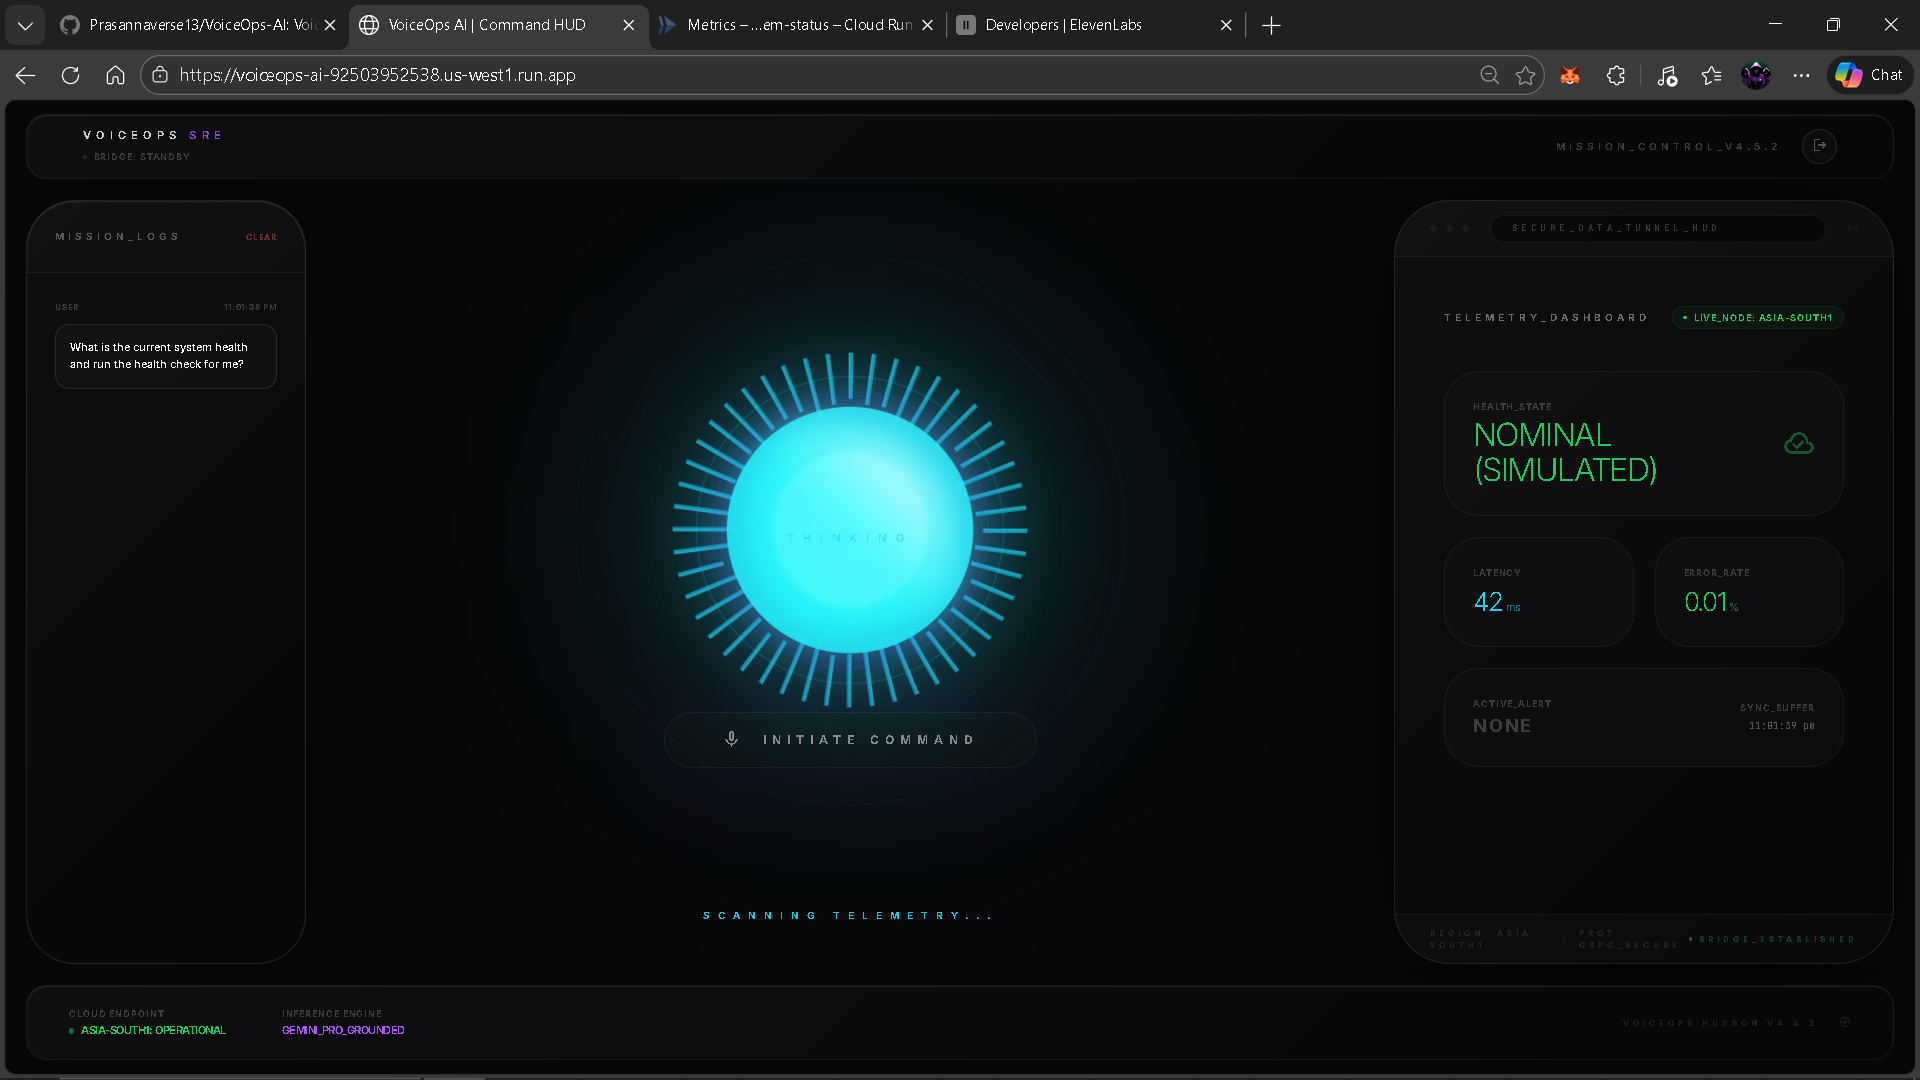This screenshot has height=1080, width=1920.
Task: Open the browser favorites list icon
Action: coord(1711,75)
